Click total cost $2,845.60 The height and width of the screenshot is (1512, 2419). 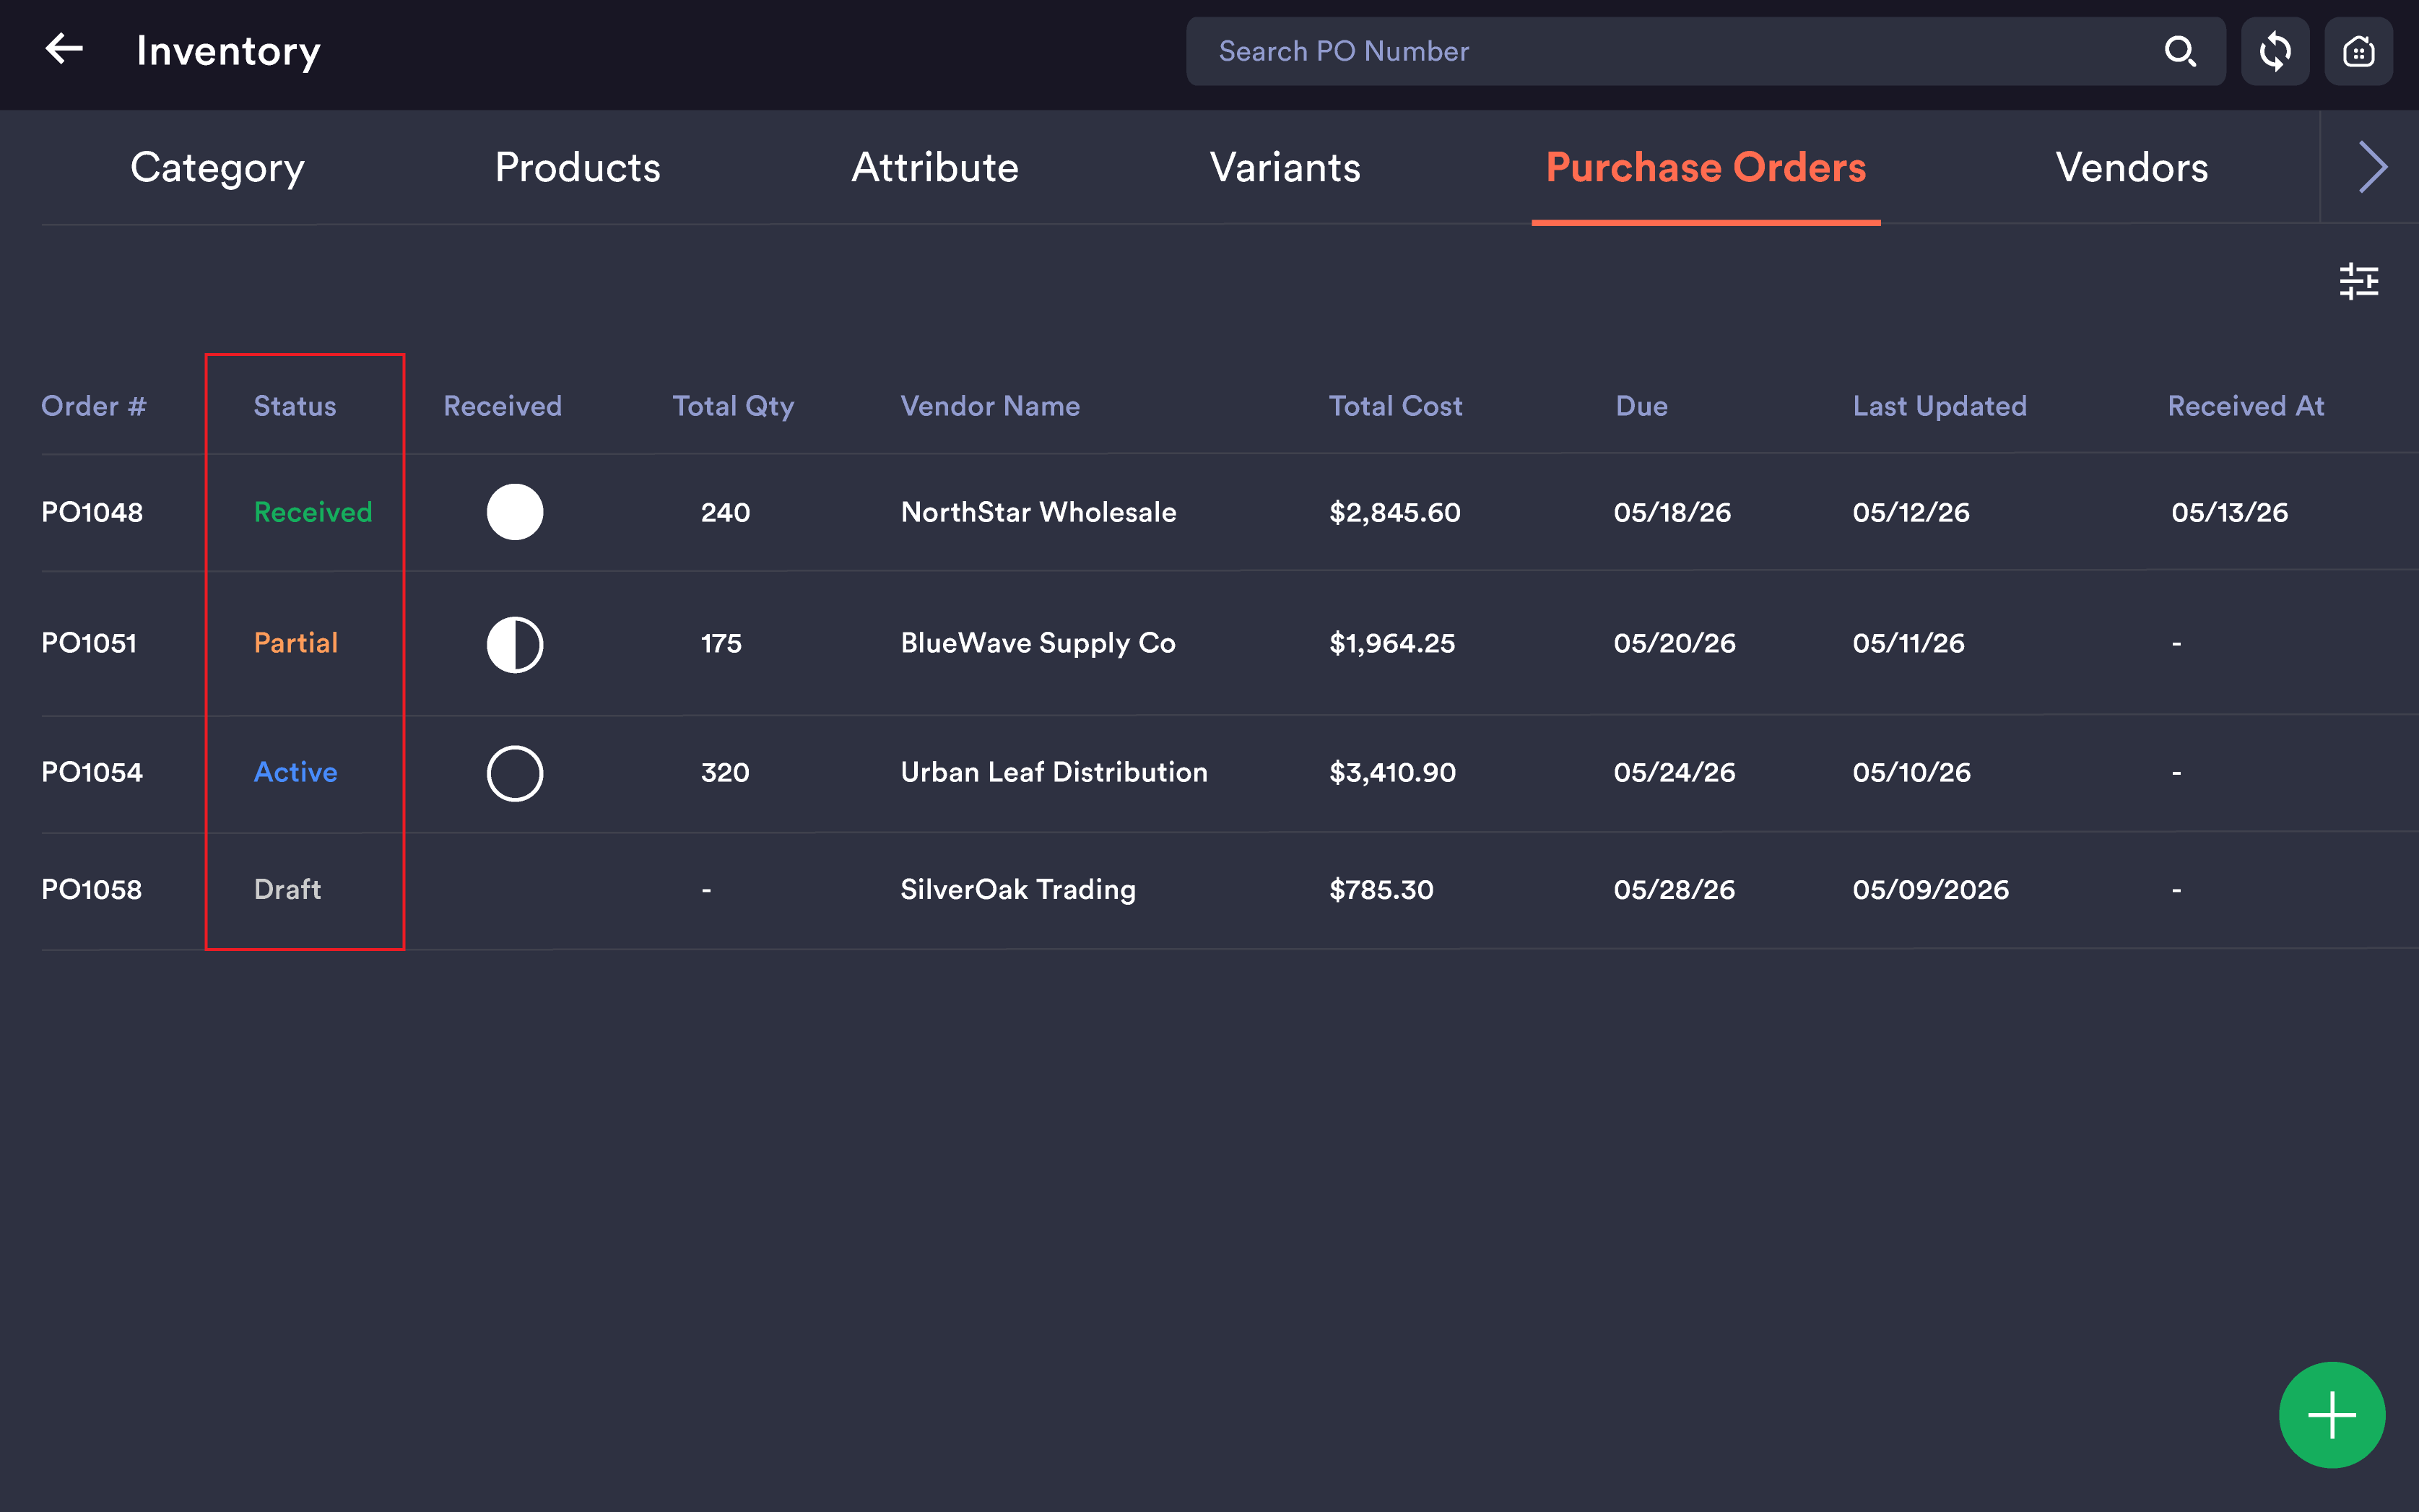point(1395,512)
